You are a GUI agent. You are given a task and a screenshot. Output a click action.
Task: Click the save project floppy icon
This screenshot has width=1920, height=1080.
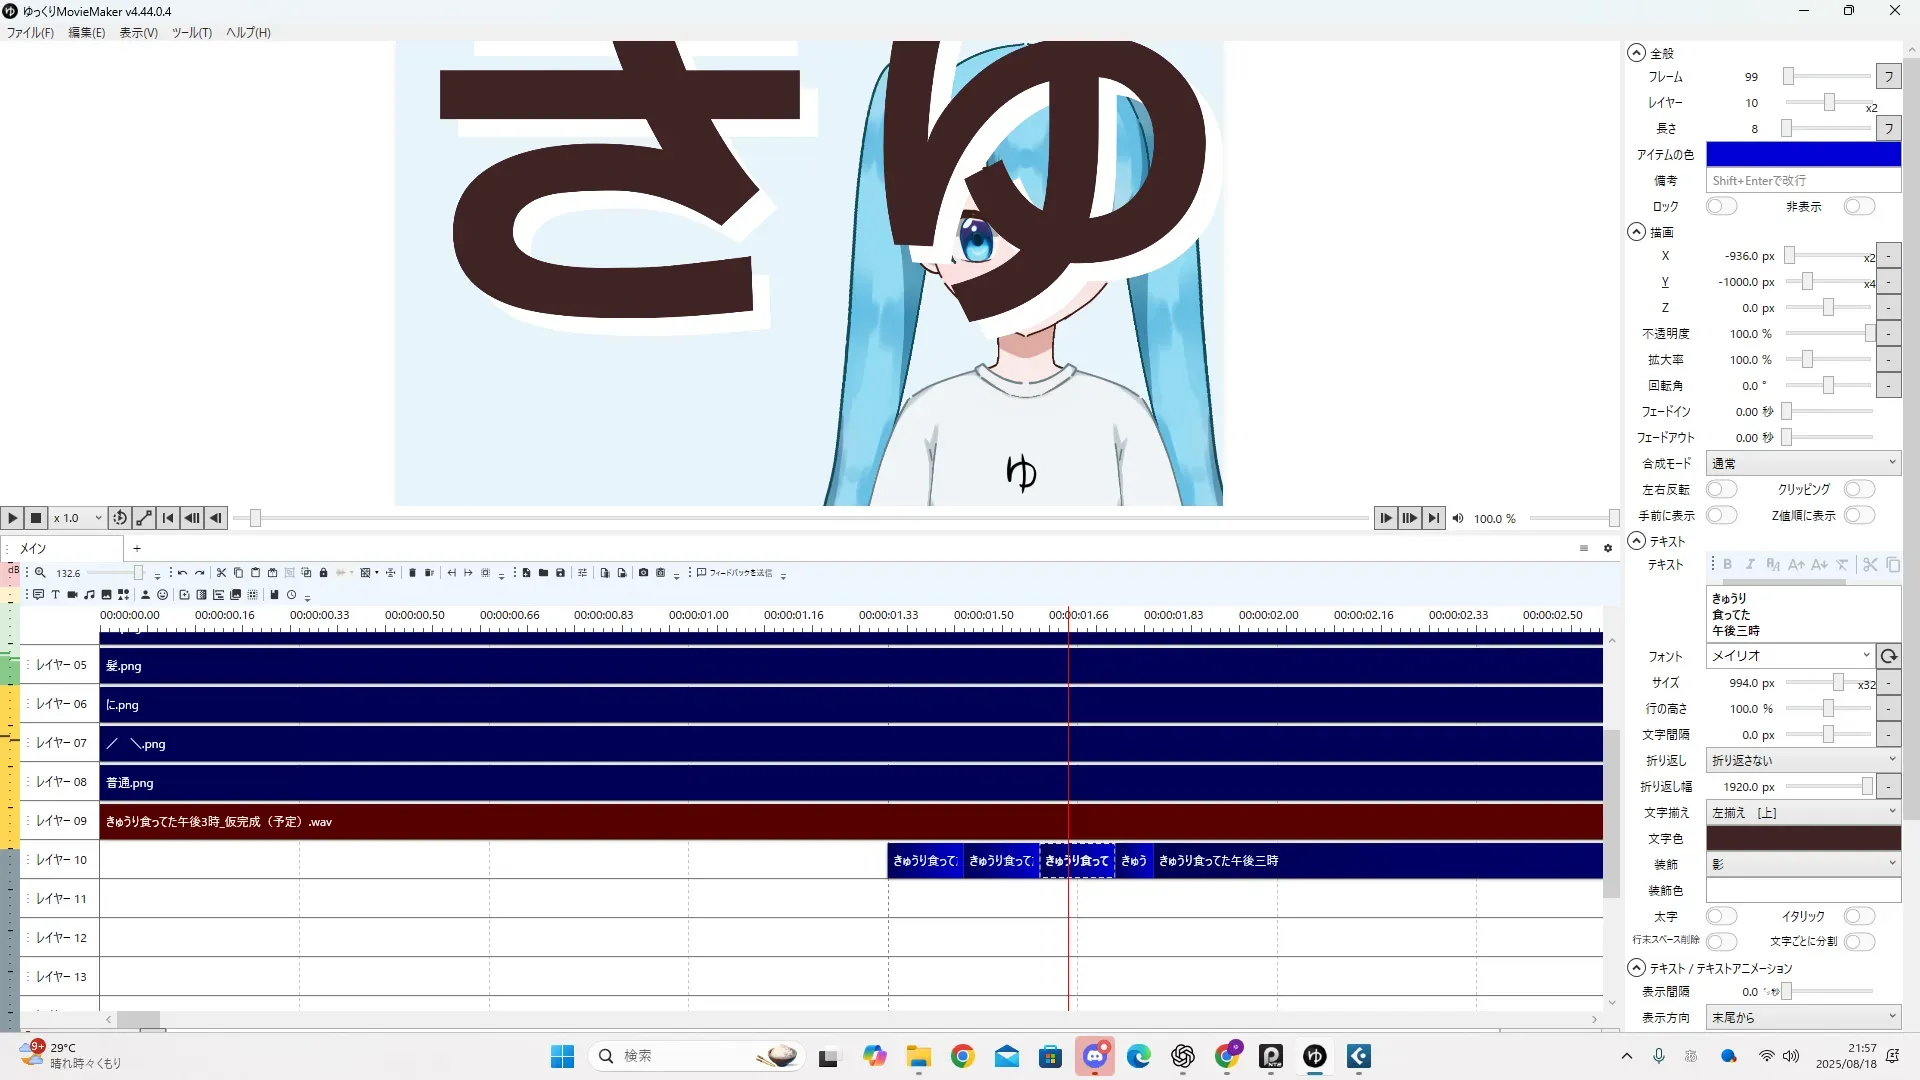pos(560,573)
